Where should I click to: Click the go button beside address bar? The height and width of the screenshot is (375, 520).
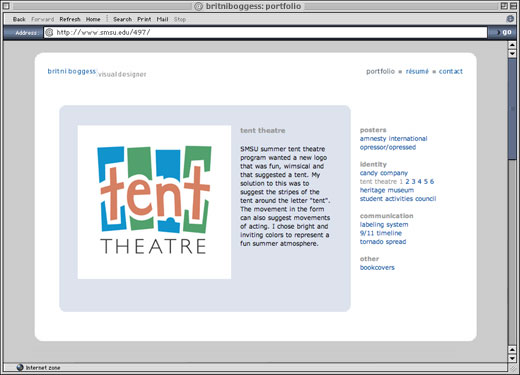(504, 32)
